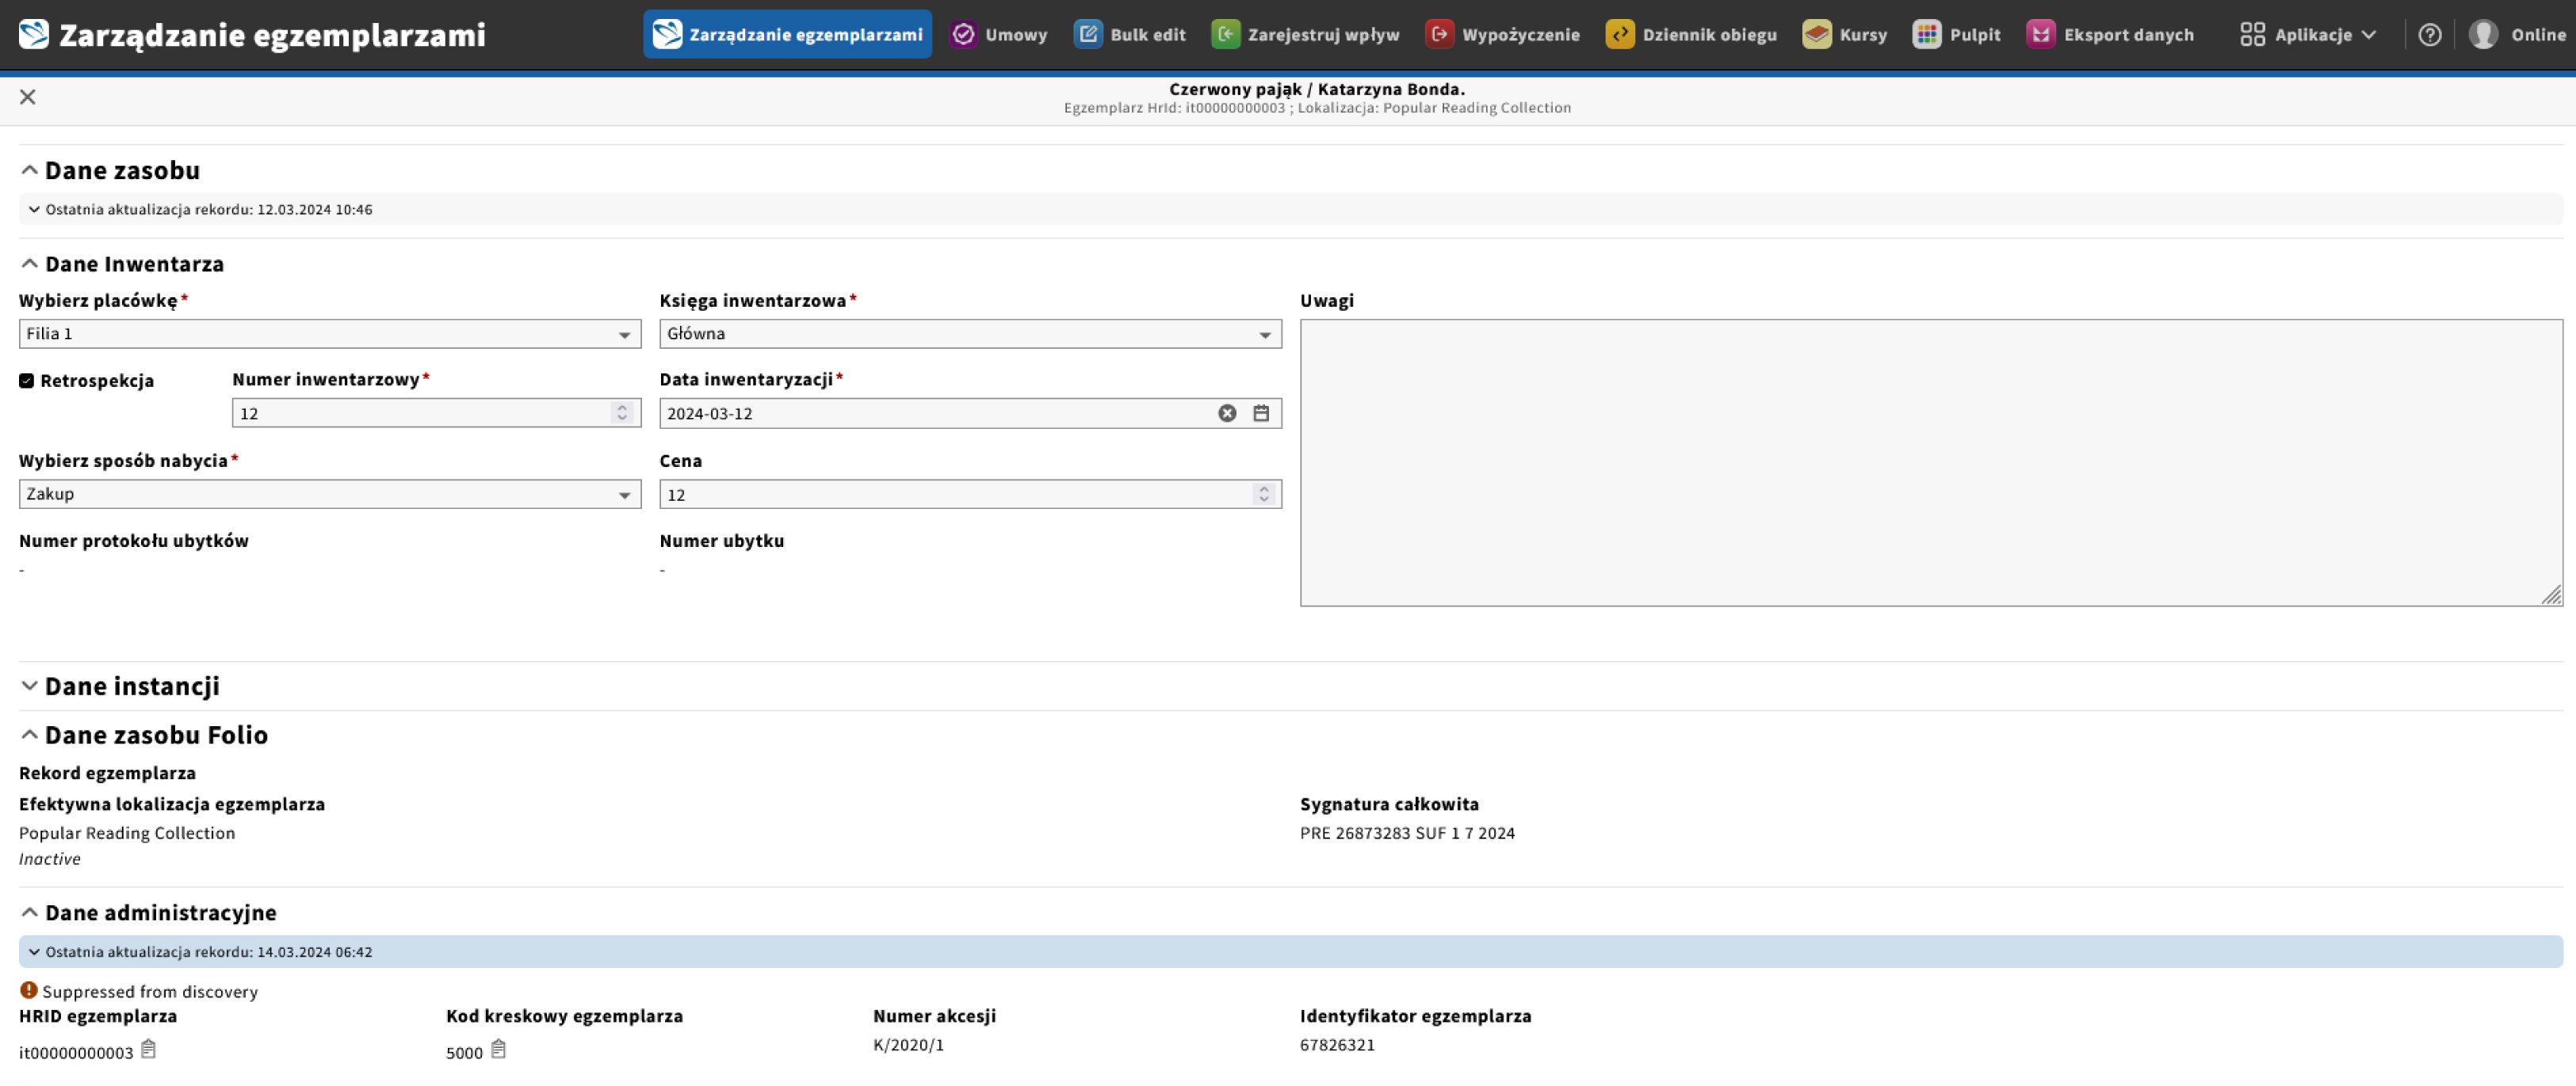The width and height of the screenshot is (2576, 1086).
Task: Open the Wybierz placówkę dropdown
Action: click(x=330, y=334)
